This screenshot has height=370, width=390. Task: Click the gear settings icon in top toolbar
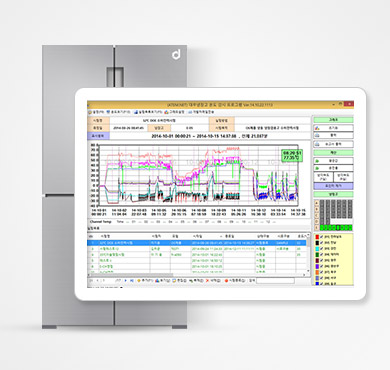[x=90, y=112]
